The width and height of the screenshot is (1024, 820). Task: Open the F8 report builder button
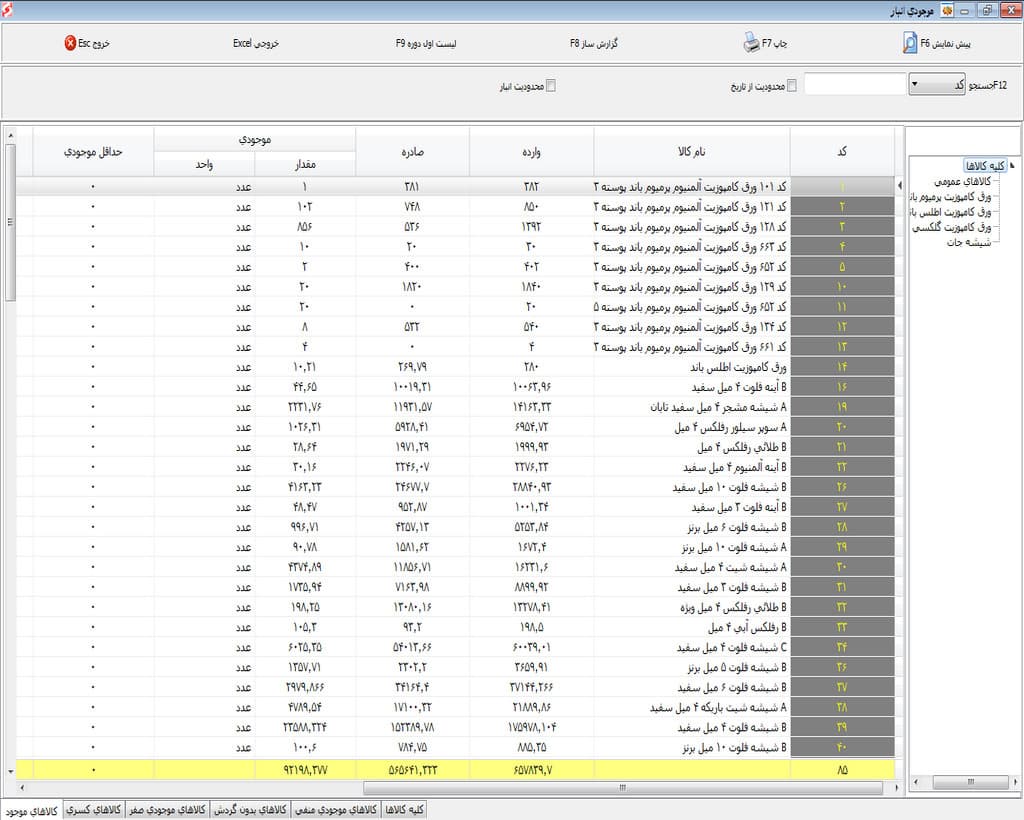click(x=594, y=43)
